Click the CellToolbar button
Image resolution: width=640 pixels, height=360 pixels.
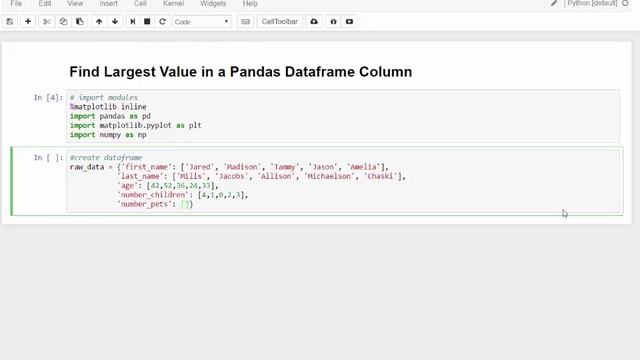[x=280, y=22]
